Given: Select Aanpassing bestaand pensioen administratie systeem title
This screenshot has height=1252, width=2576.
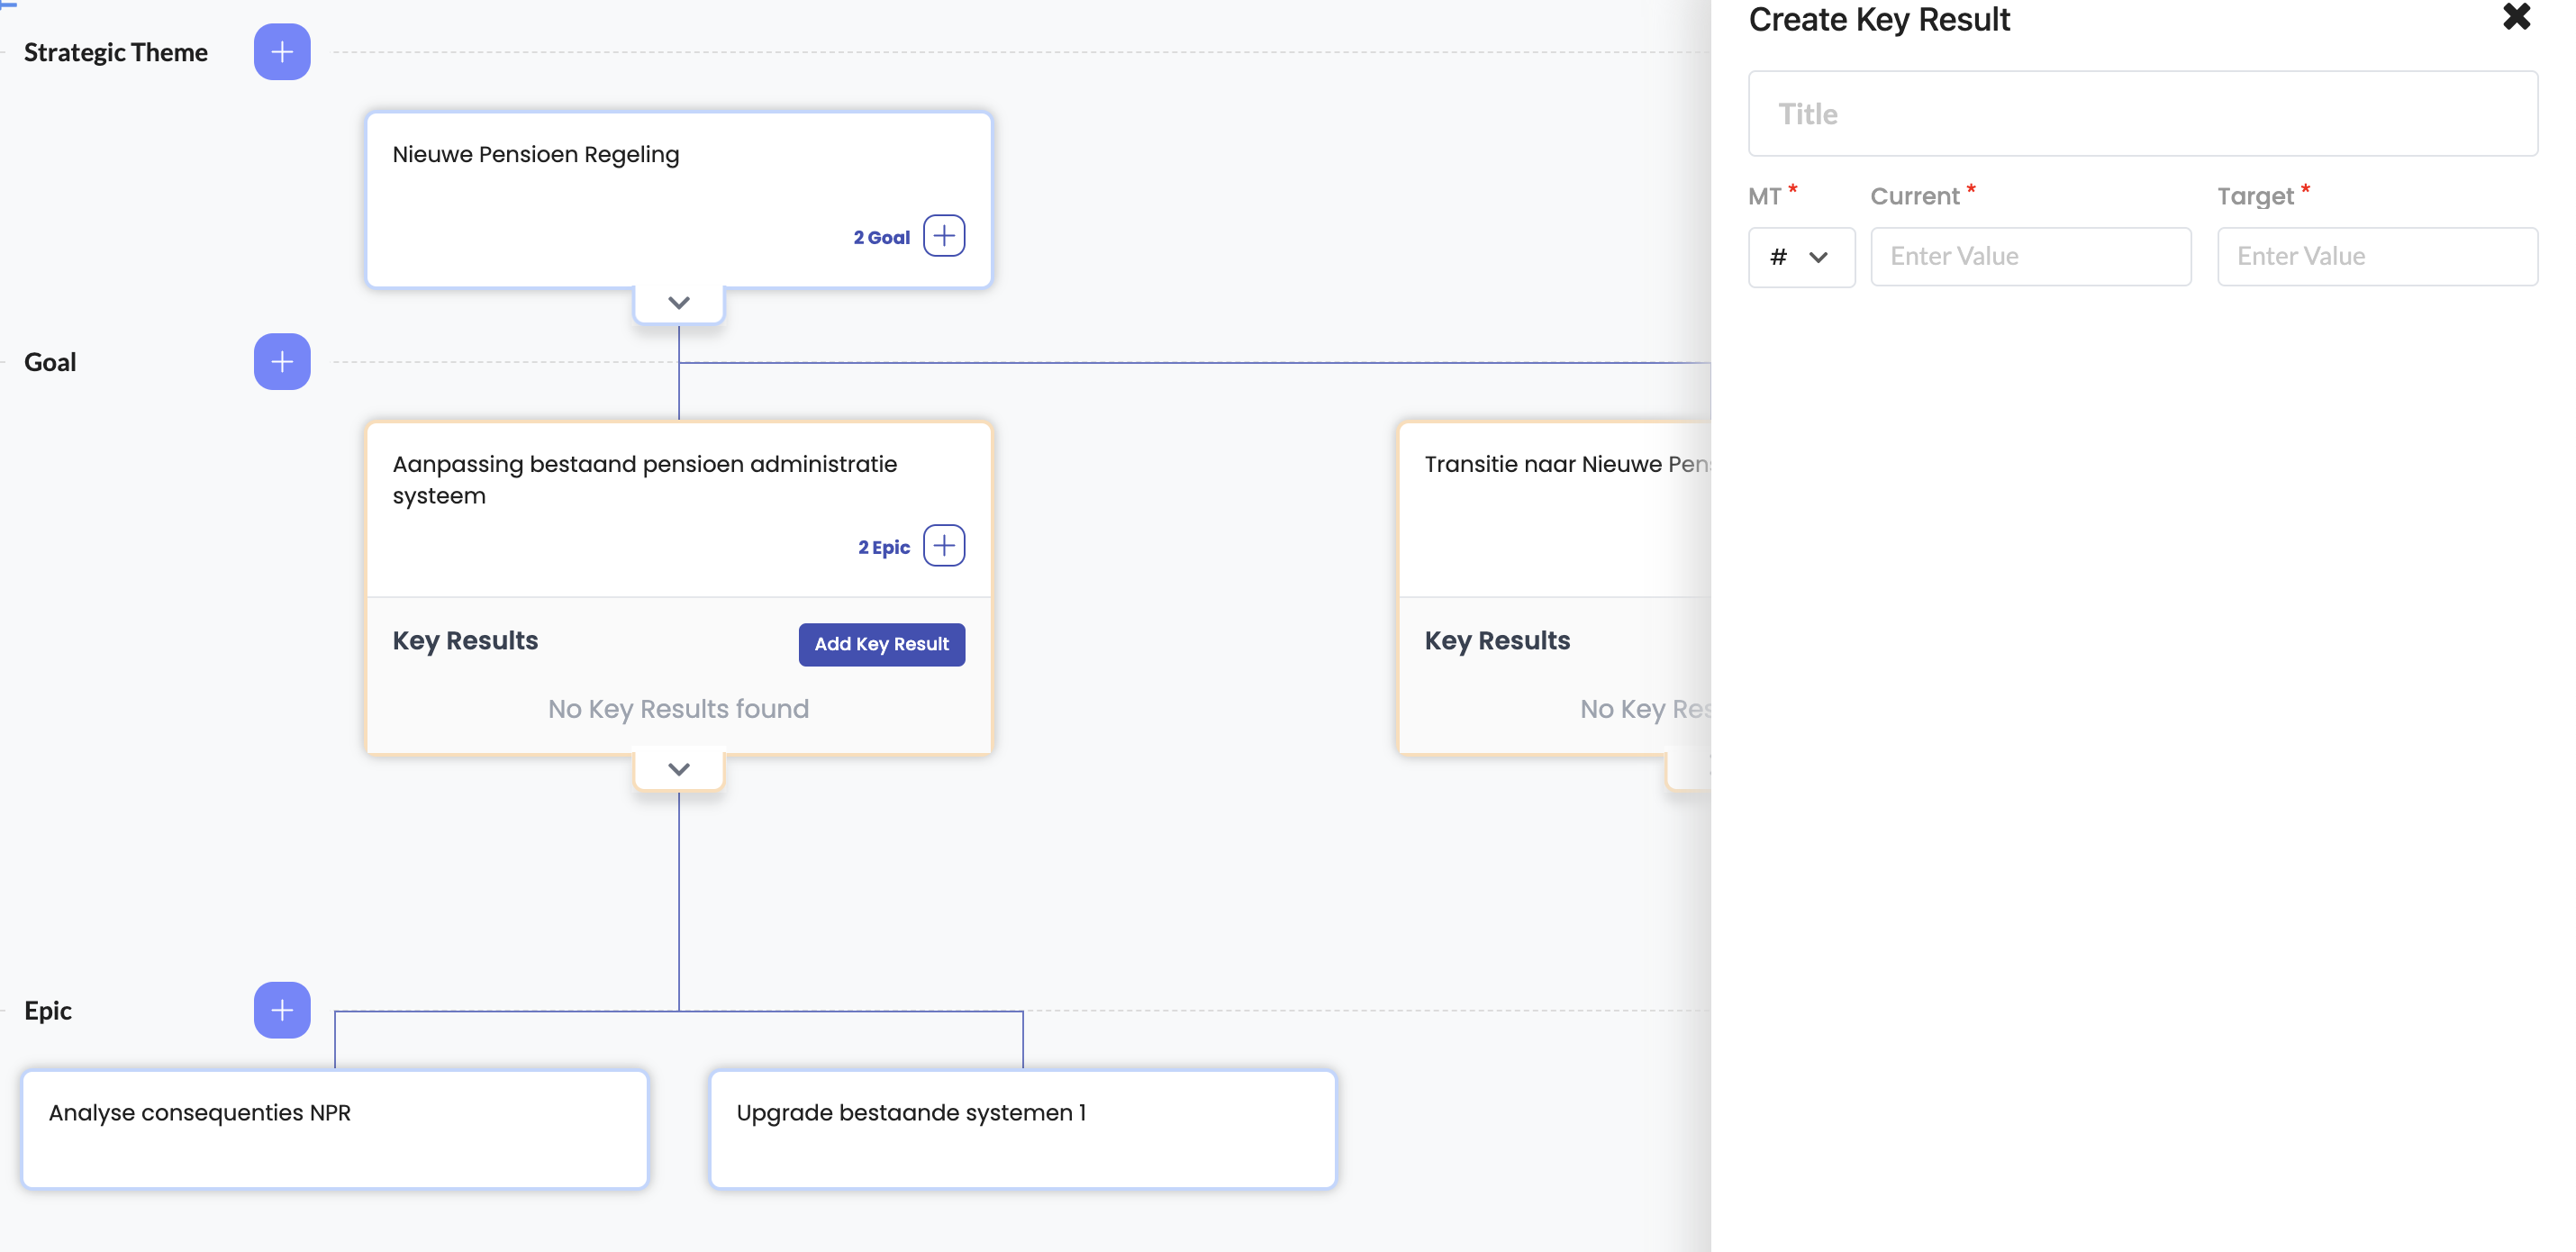Looking at the screenshot, I should pyautogui.click(x=644, y=479).
